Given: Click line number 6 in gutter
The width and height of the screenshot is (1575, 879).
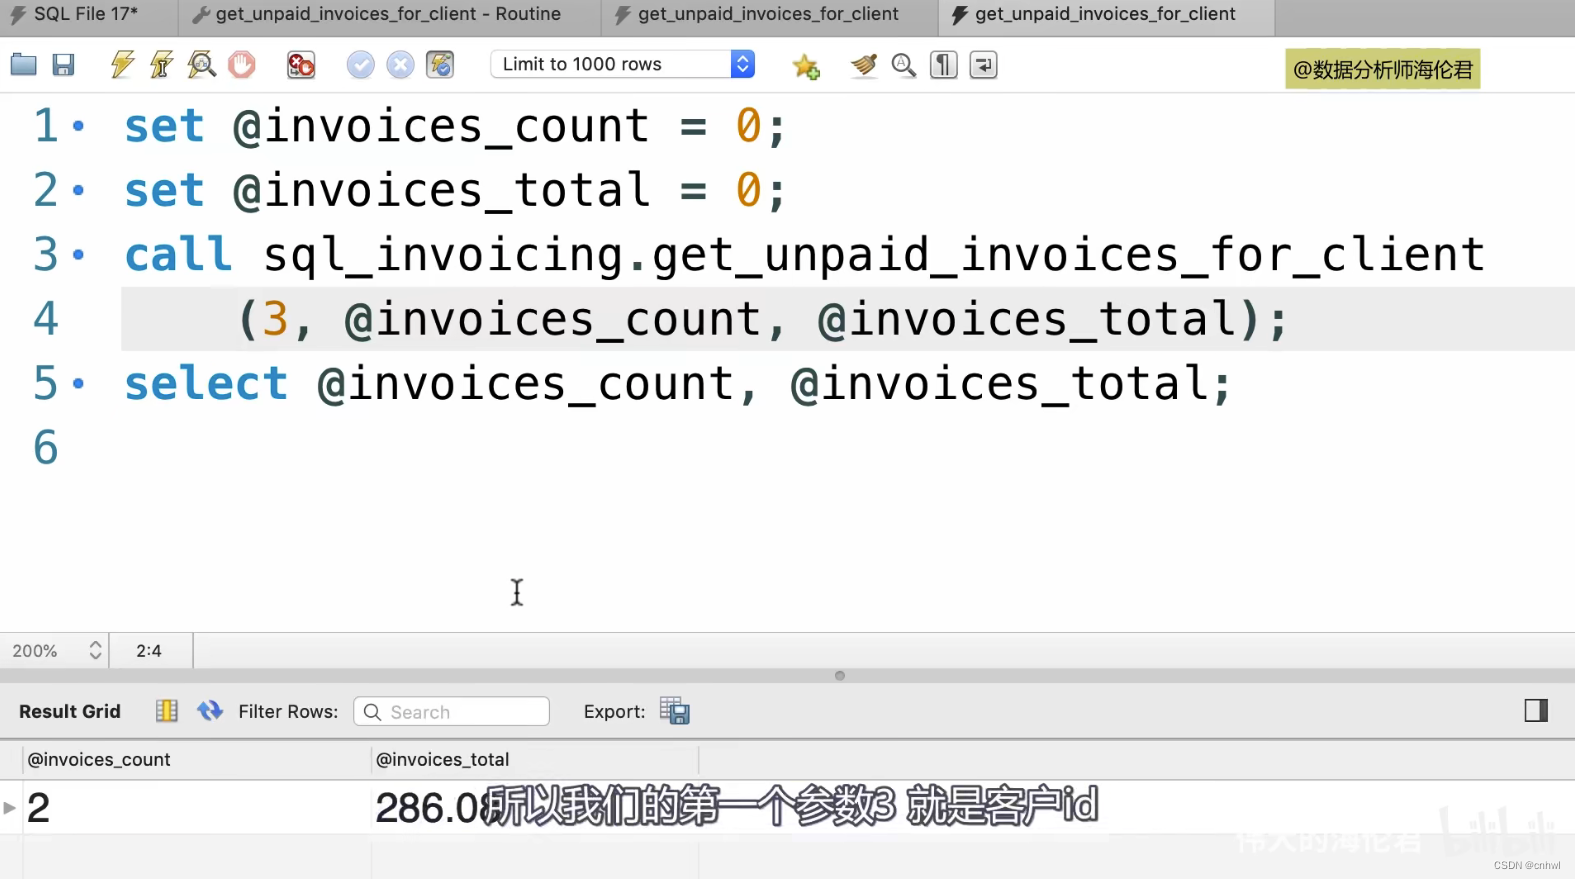Looking at the screenshot, I should pyautogui.click(x=46, y=448).
